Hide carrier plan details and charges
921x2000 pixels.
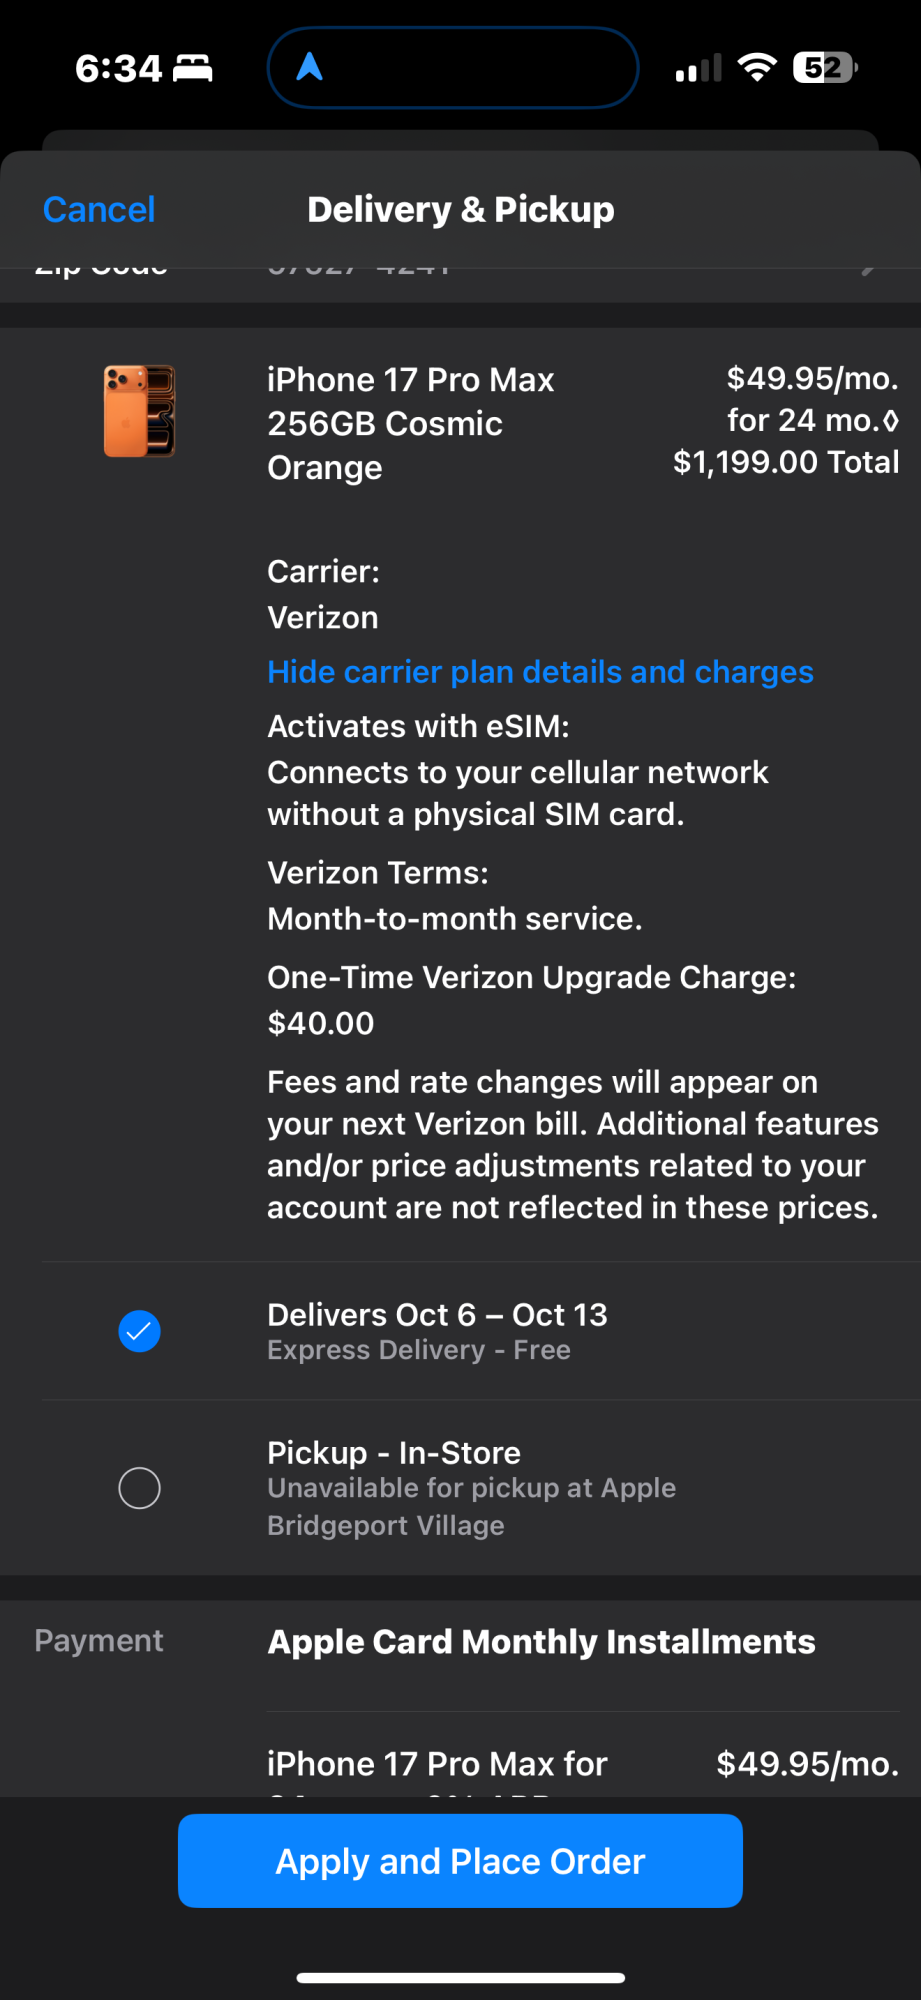540,672
